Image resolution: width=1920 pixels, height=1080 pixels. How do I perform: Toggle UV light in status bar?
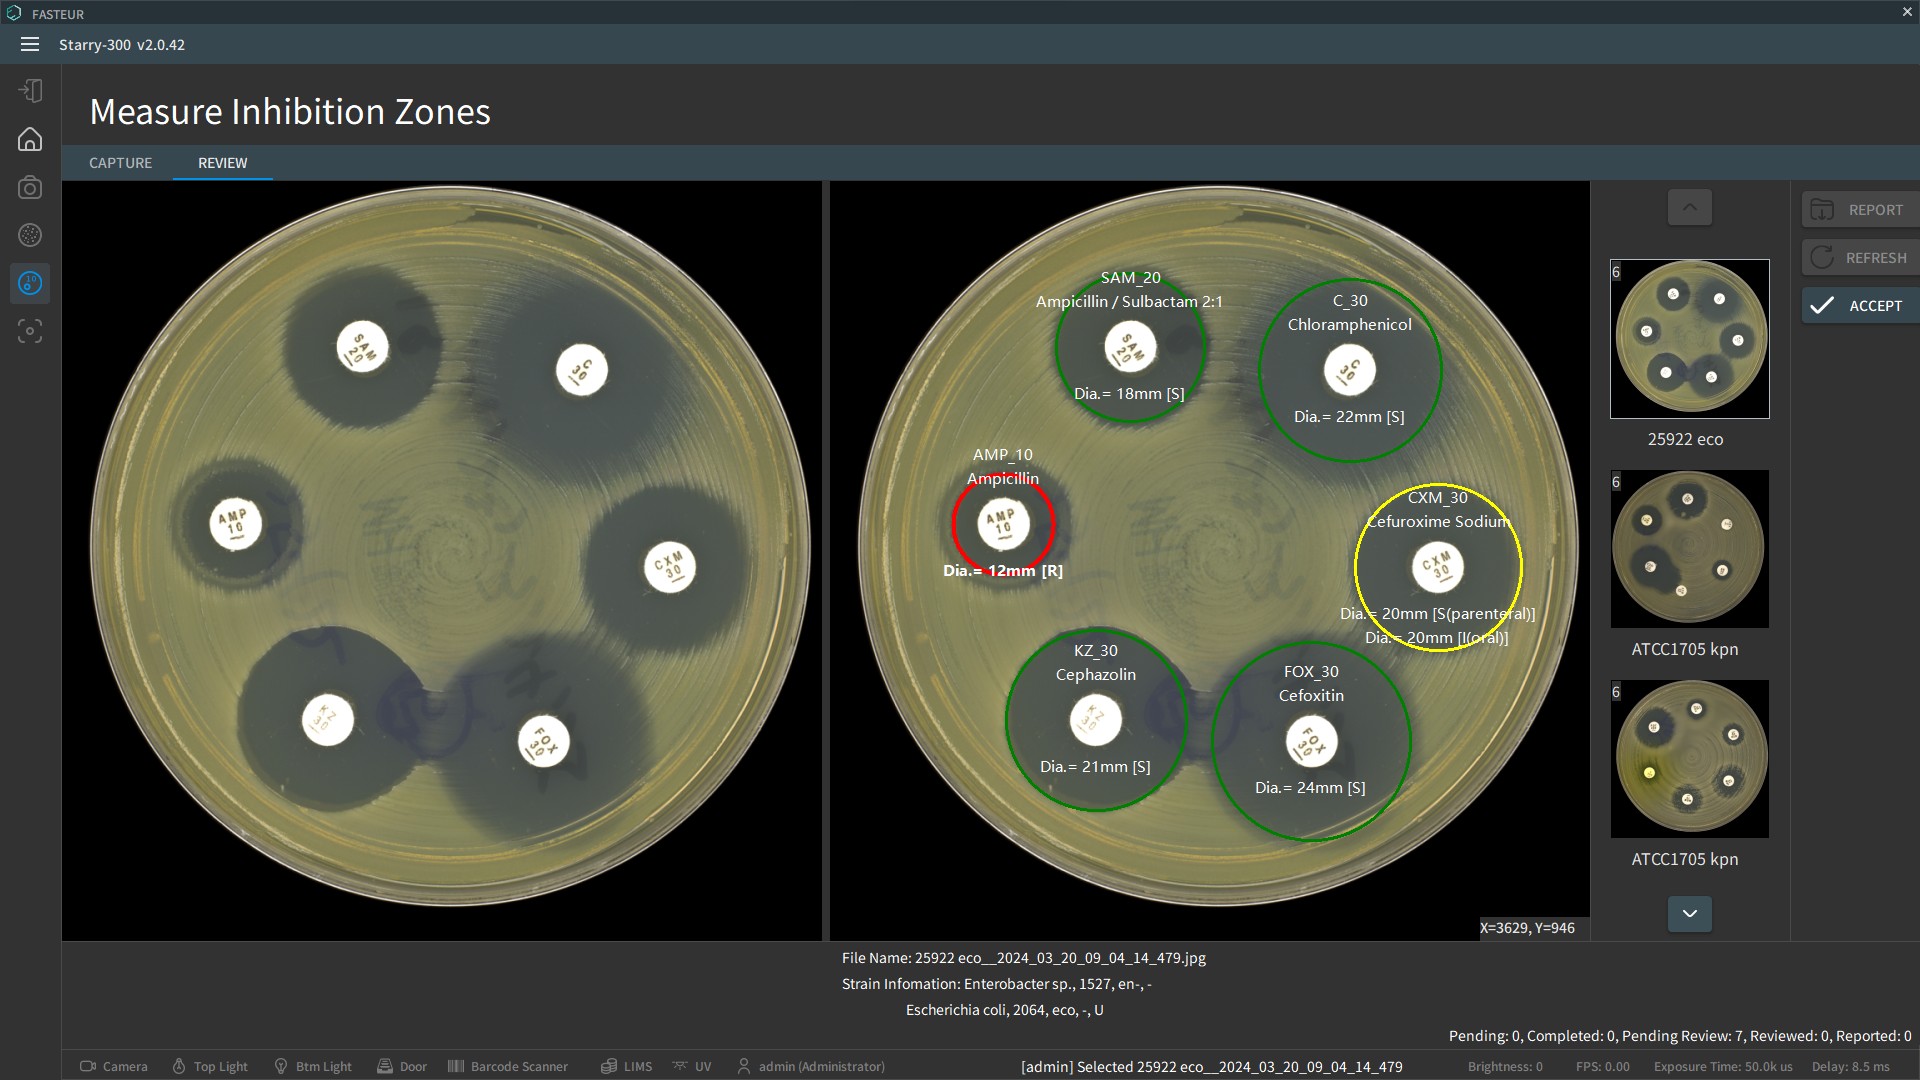pos(692,1066)
